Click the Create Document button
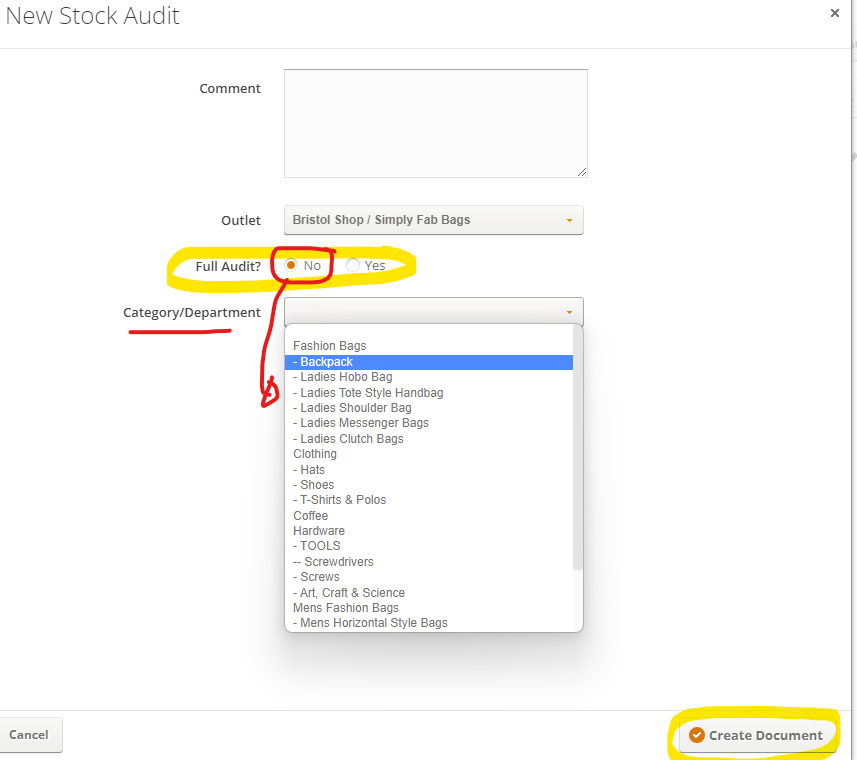The image size is (857, 772). pos(756,735)
